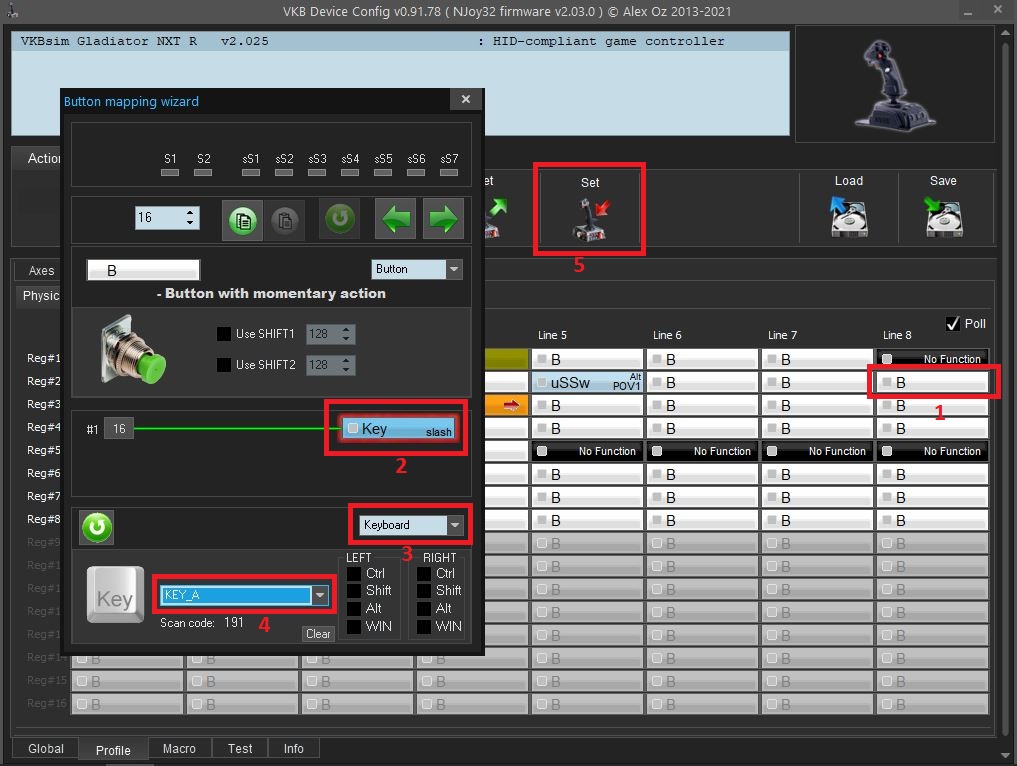
Task: Go to previous button with green left arrow
Action: click(x=397, y=219)
